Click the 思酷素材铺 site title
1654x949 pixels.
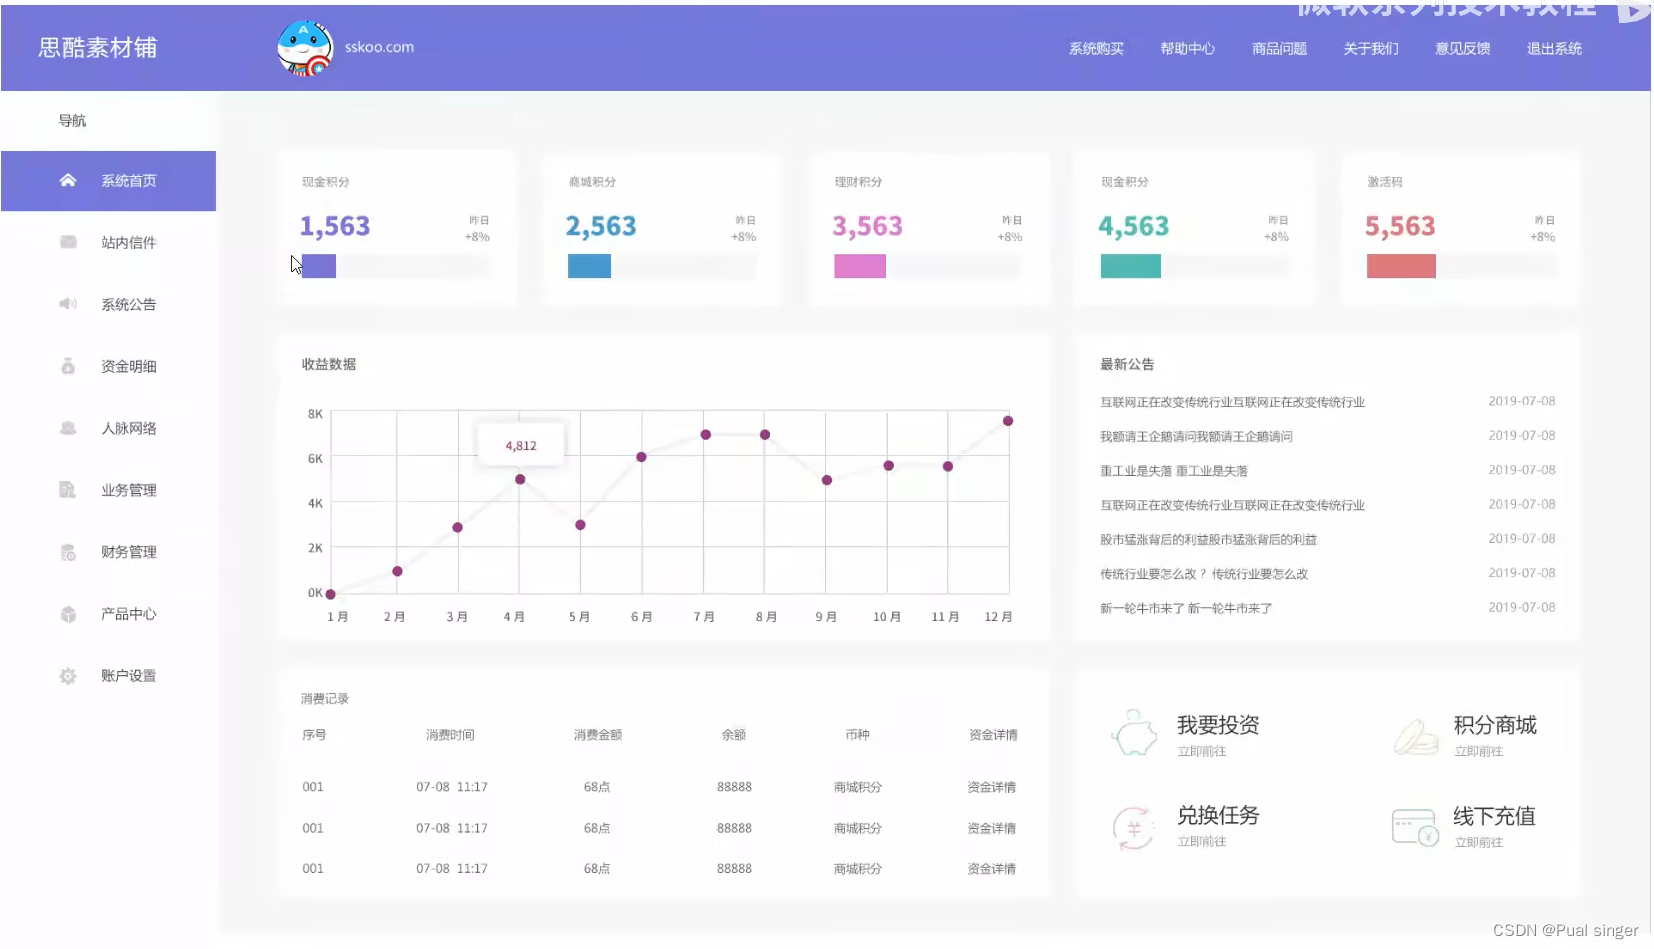click(x=98, y=48)
